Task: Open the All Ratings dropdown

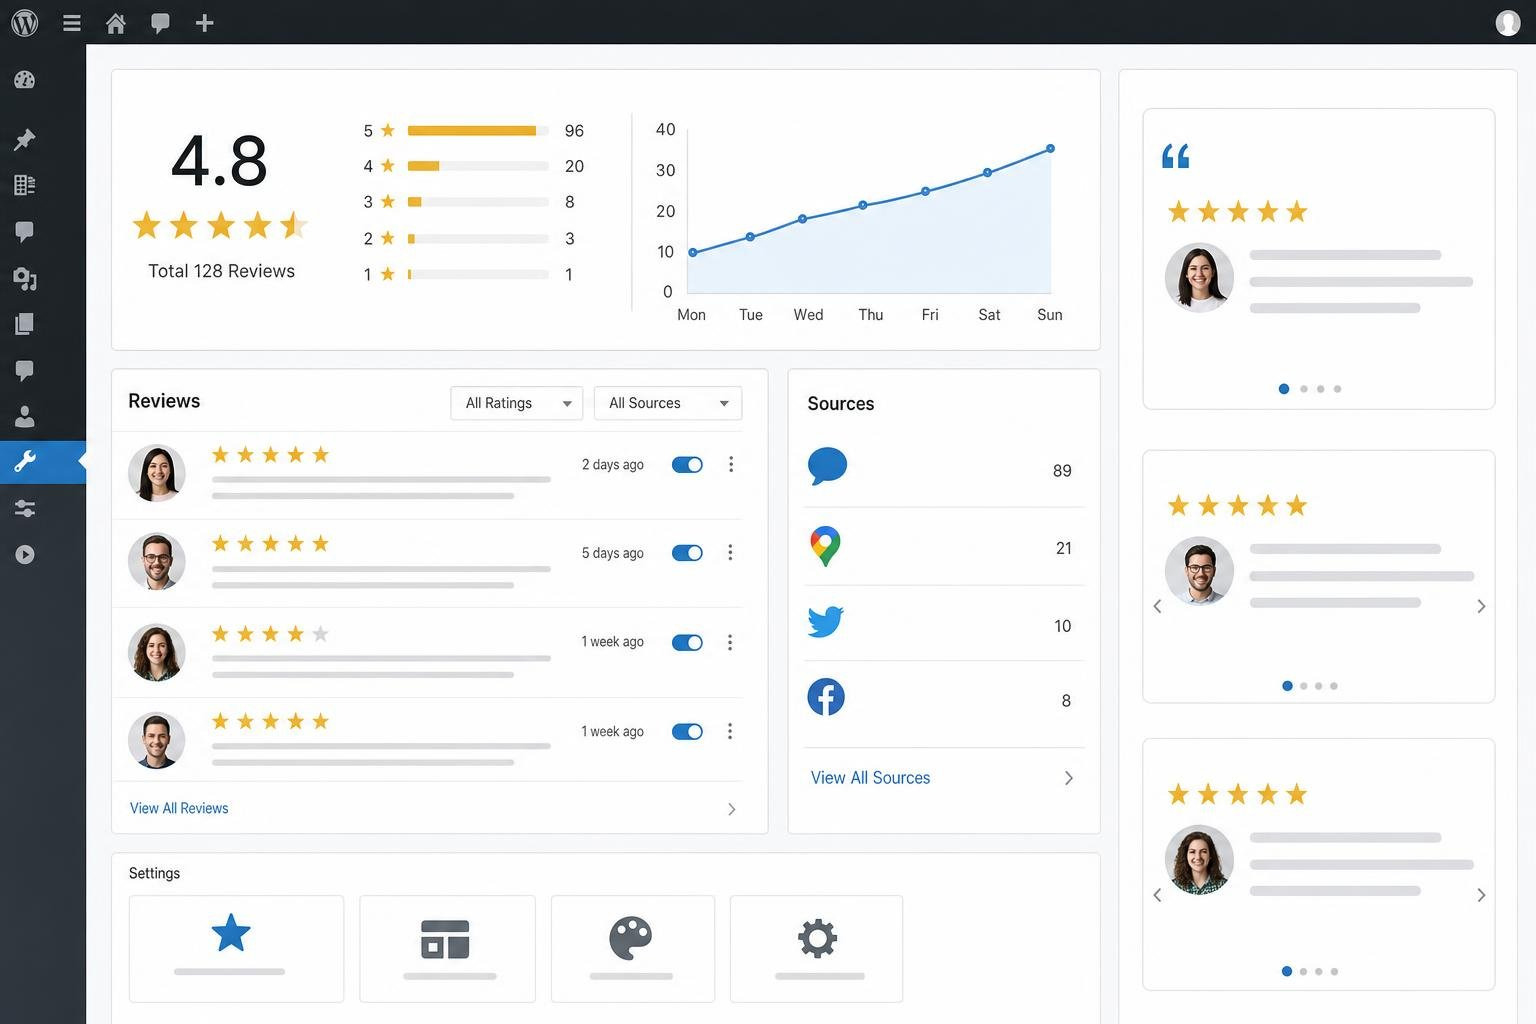Action: (517, 403)
